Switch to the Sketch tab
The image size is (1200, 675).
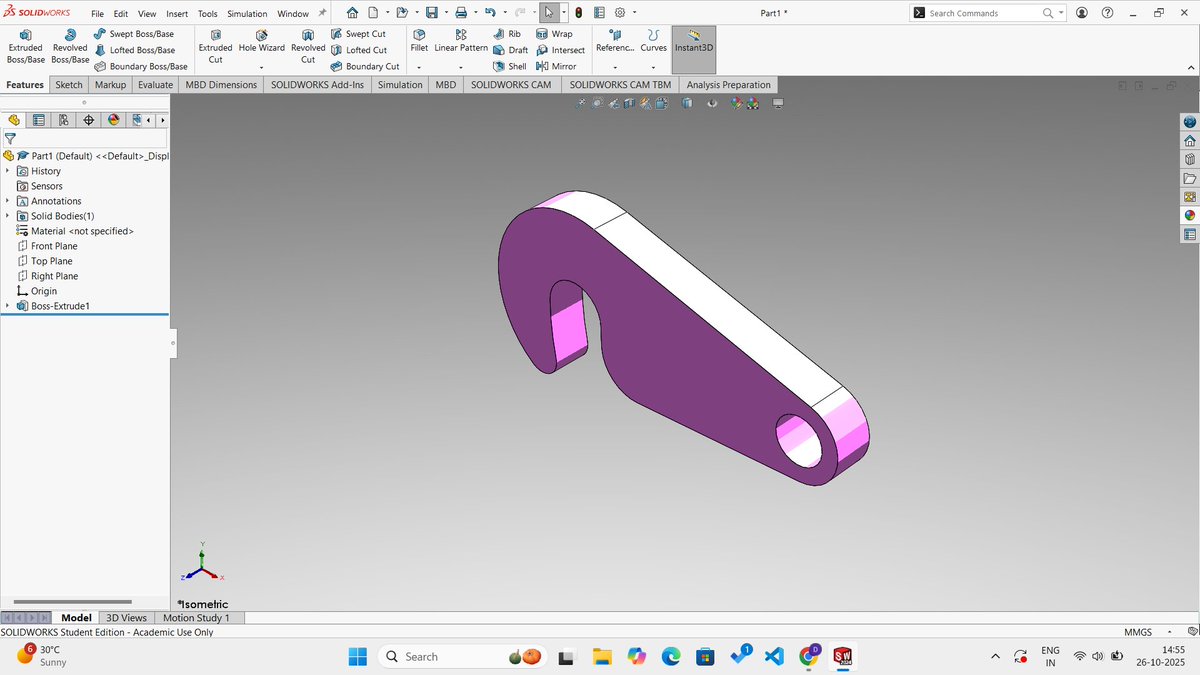click(69, 85)
